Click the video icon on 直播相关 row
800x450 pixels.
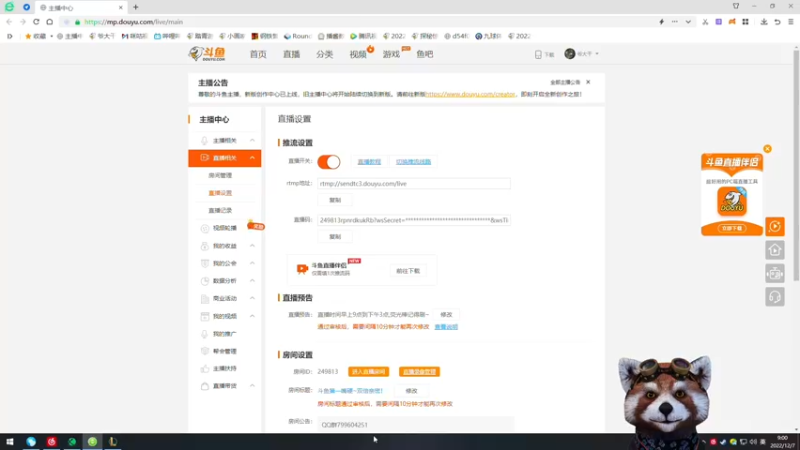point(204,158)
